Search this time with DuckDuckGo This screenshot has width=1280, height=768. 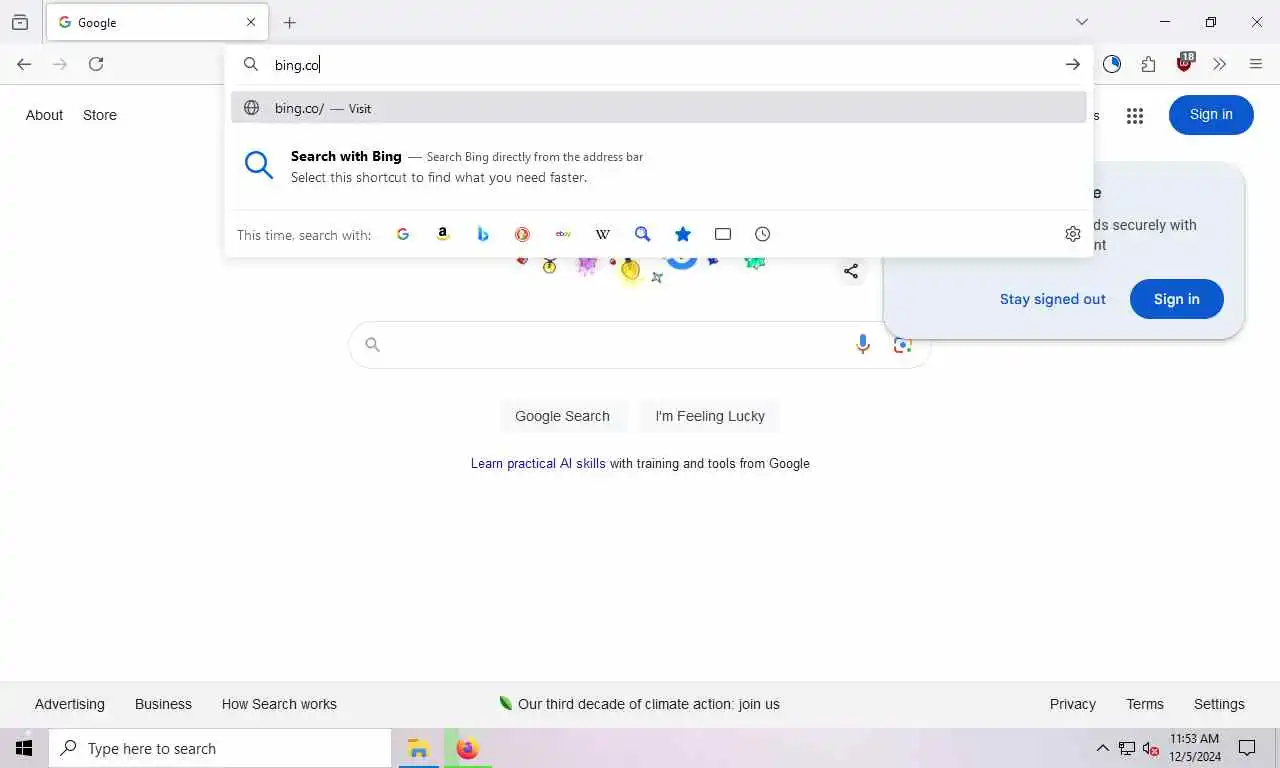tap(522, 234)
